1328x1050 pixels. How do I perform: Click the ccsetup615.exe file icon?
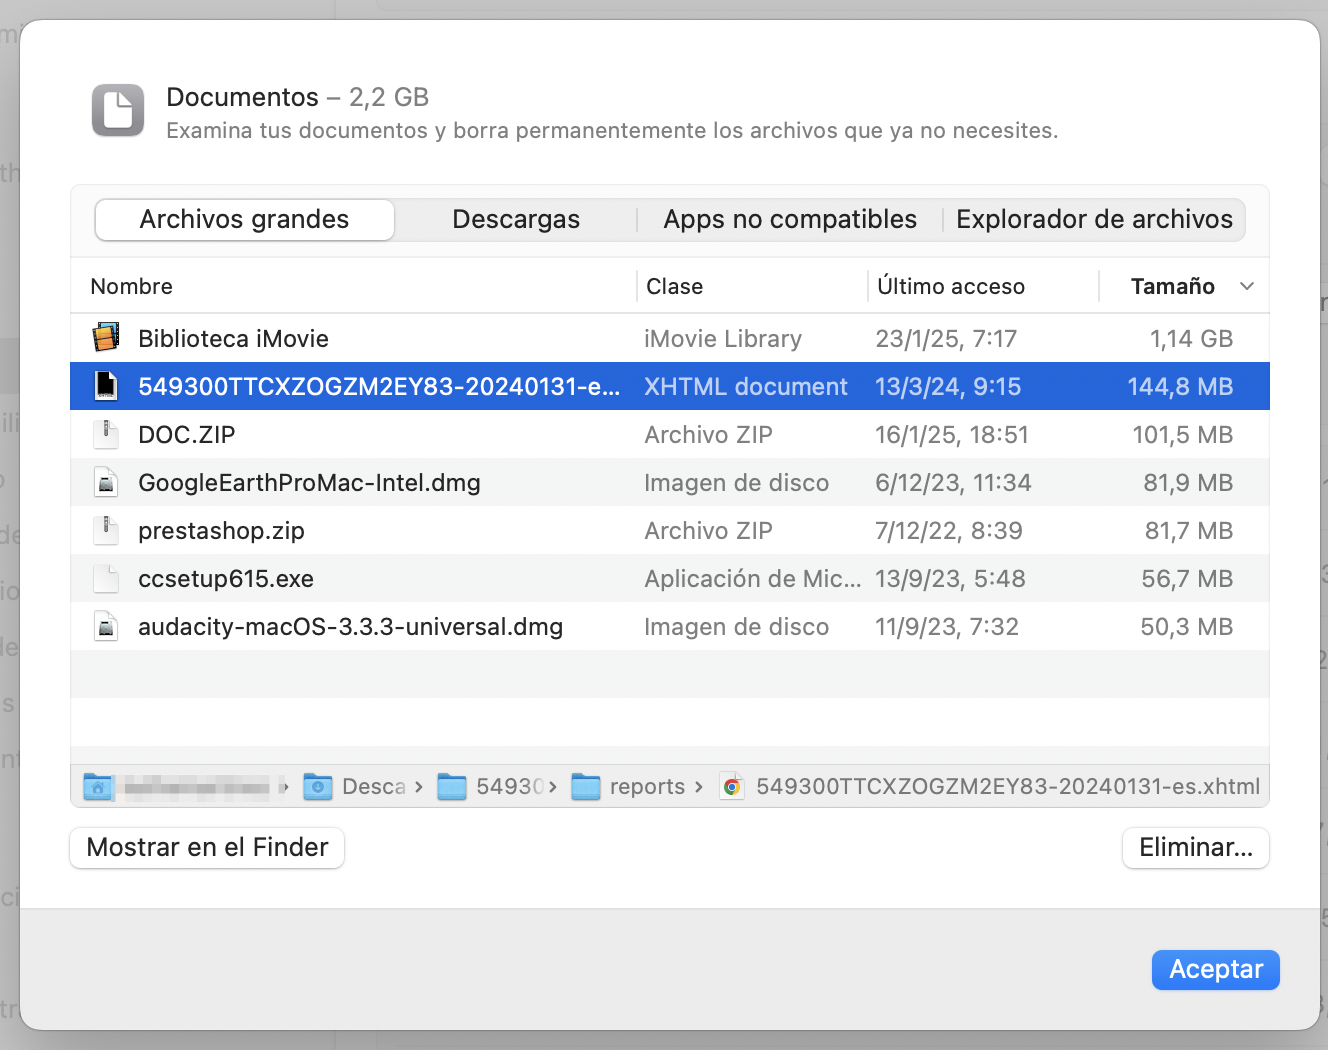pos(106,578)
